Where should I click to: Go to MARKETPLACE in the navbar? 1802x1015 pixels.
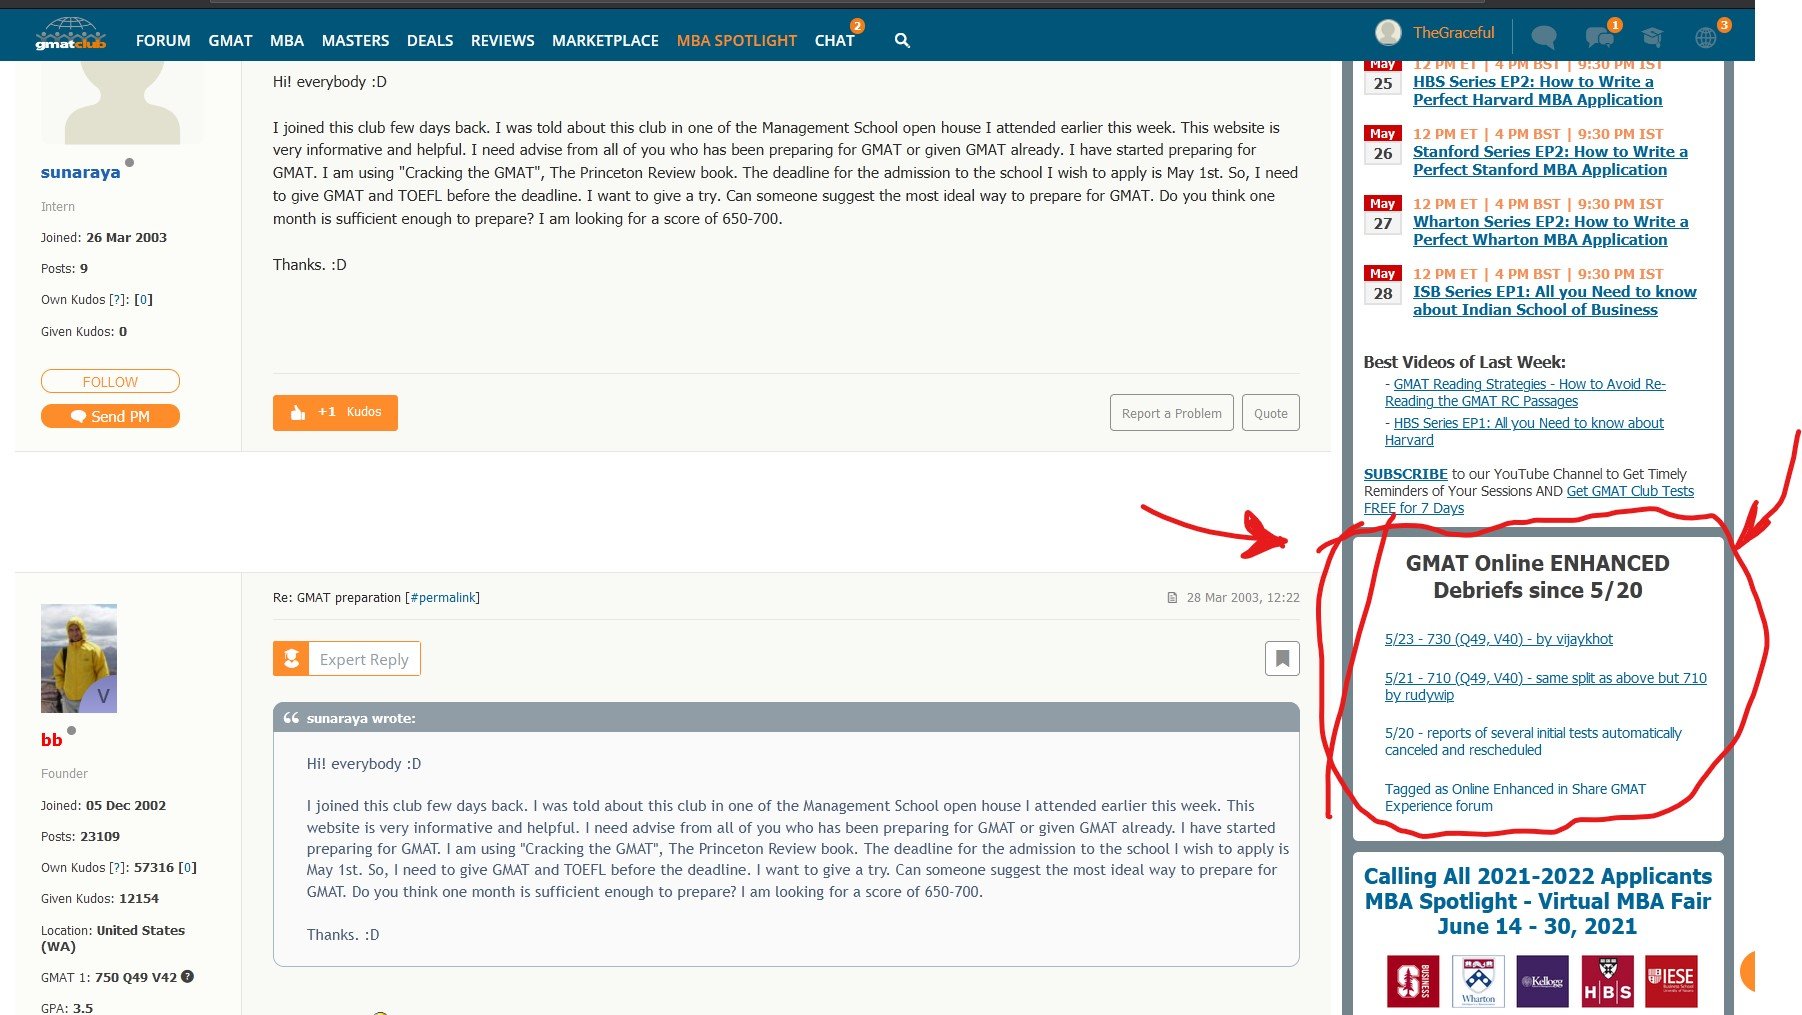605,41
